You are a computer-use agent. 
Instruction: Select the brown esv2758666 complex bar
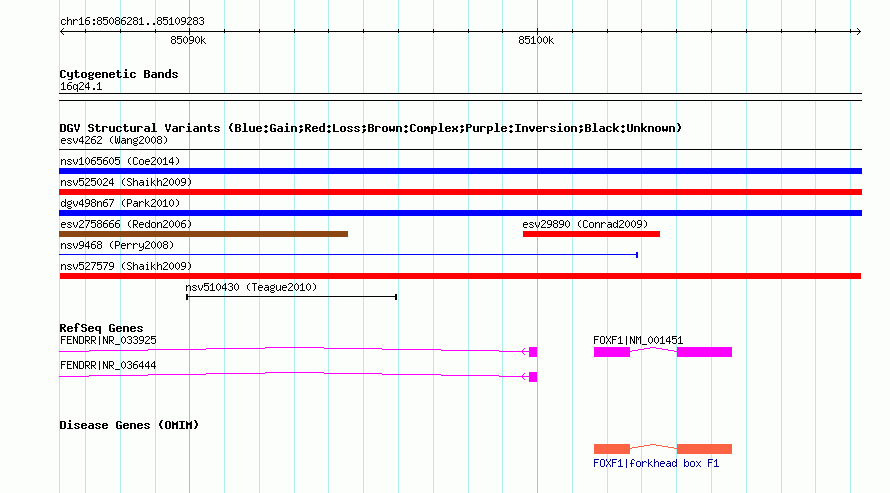point(203,234)
